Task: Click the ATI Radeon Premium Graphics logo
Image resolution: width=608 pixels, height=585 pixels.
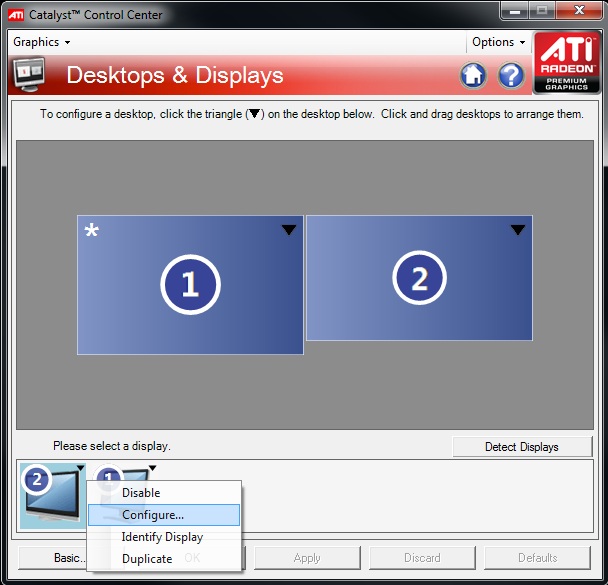Action: tap(567, 63)
